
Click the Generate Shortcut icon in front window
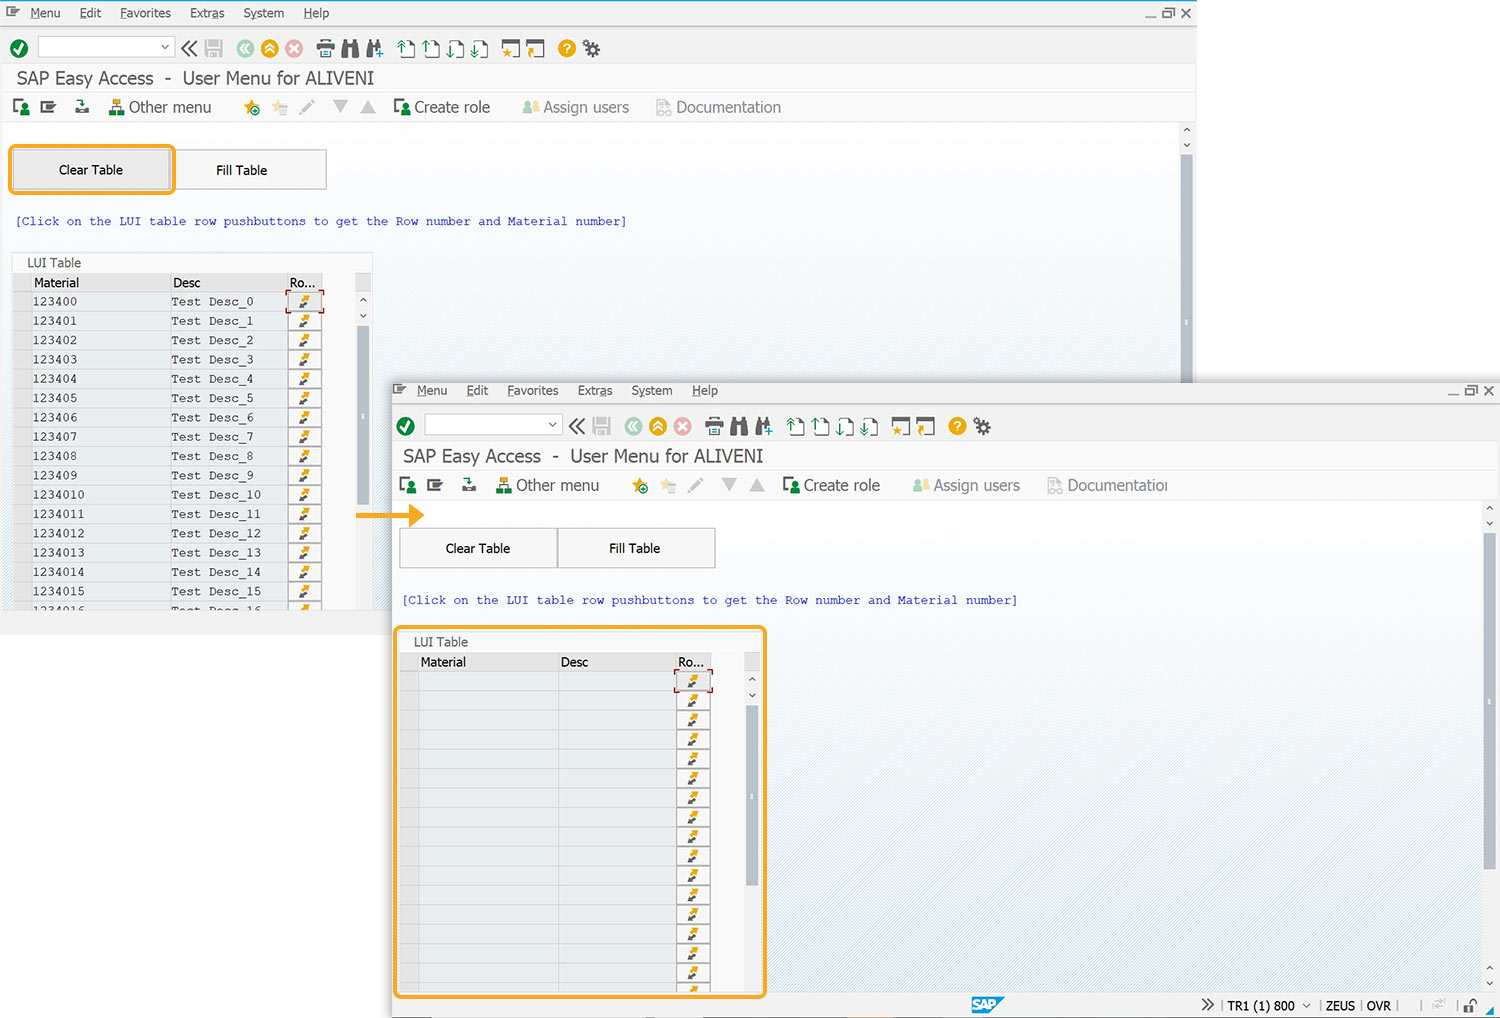coord(926,426)
